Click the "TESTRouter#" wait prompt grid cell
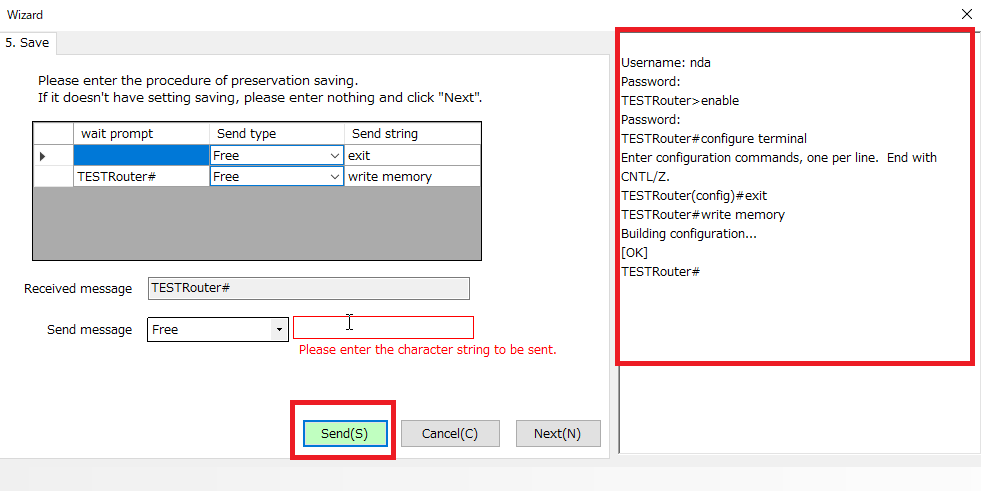Screen dimensions: 981x491 tap(140, 177)
